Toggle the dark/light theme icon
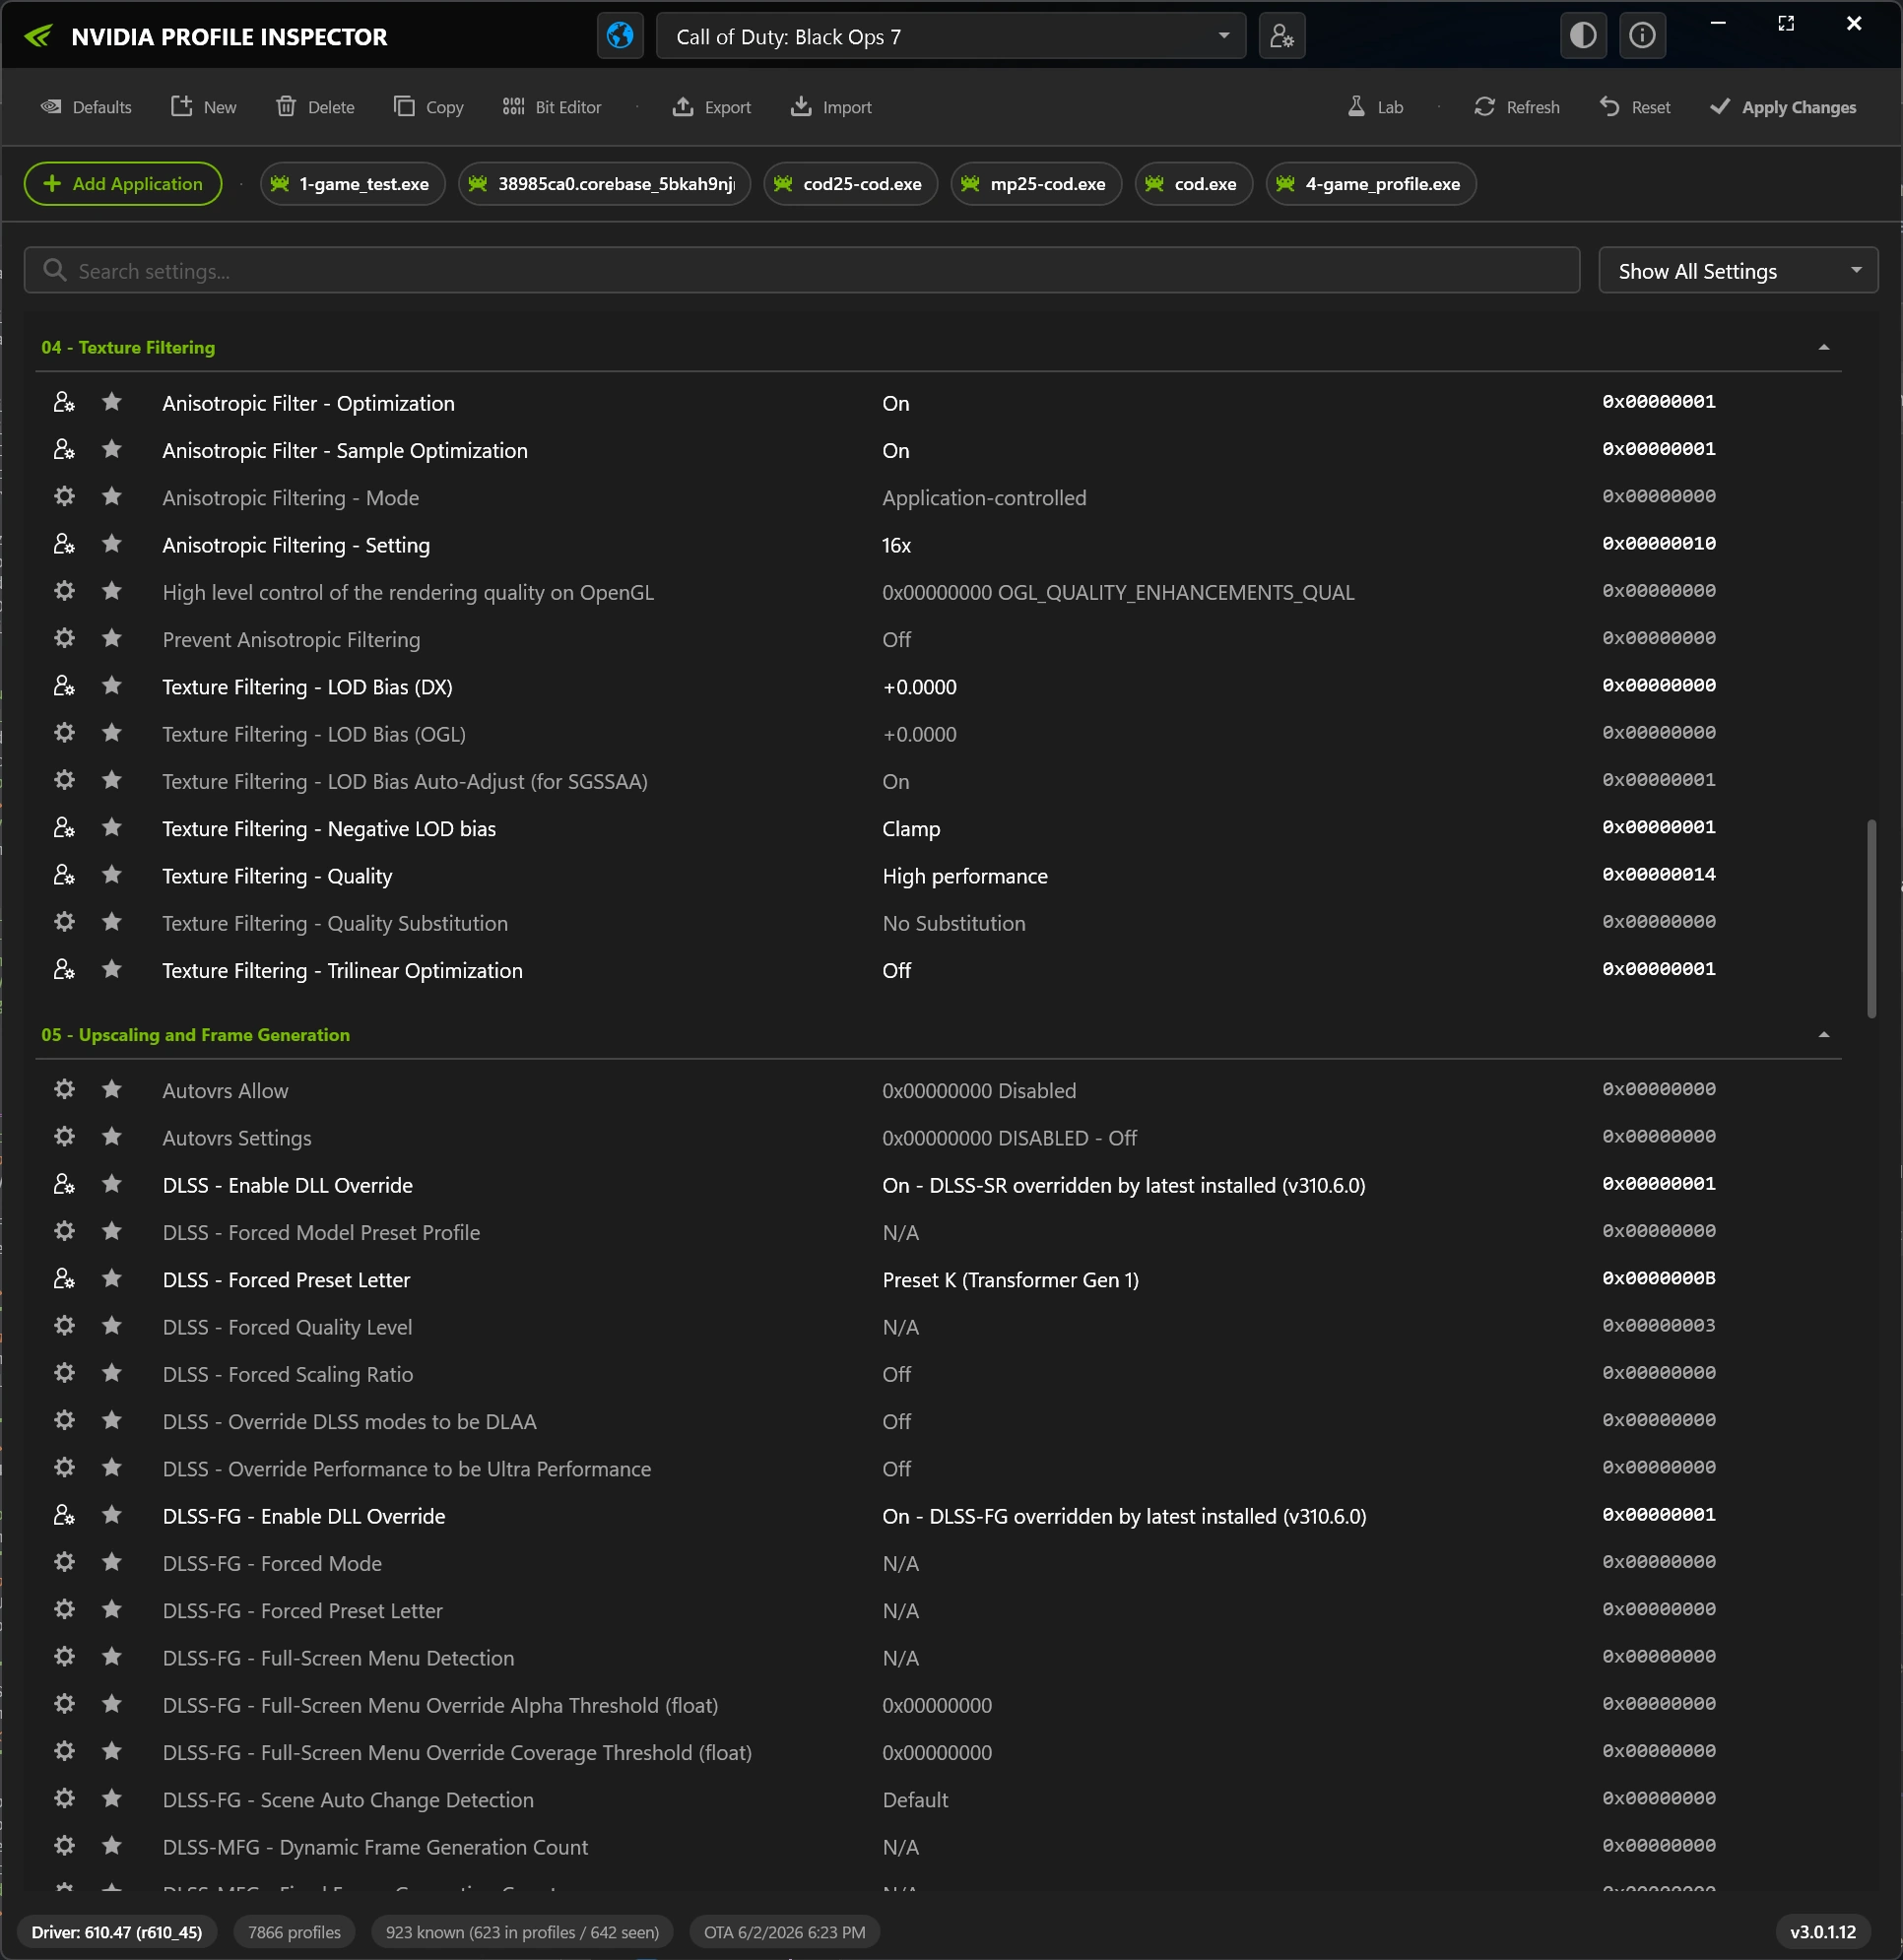Screen dimensions: 1903x1960 1583,36
